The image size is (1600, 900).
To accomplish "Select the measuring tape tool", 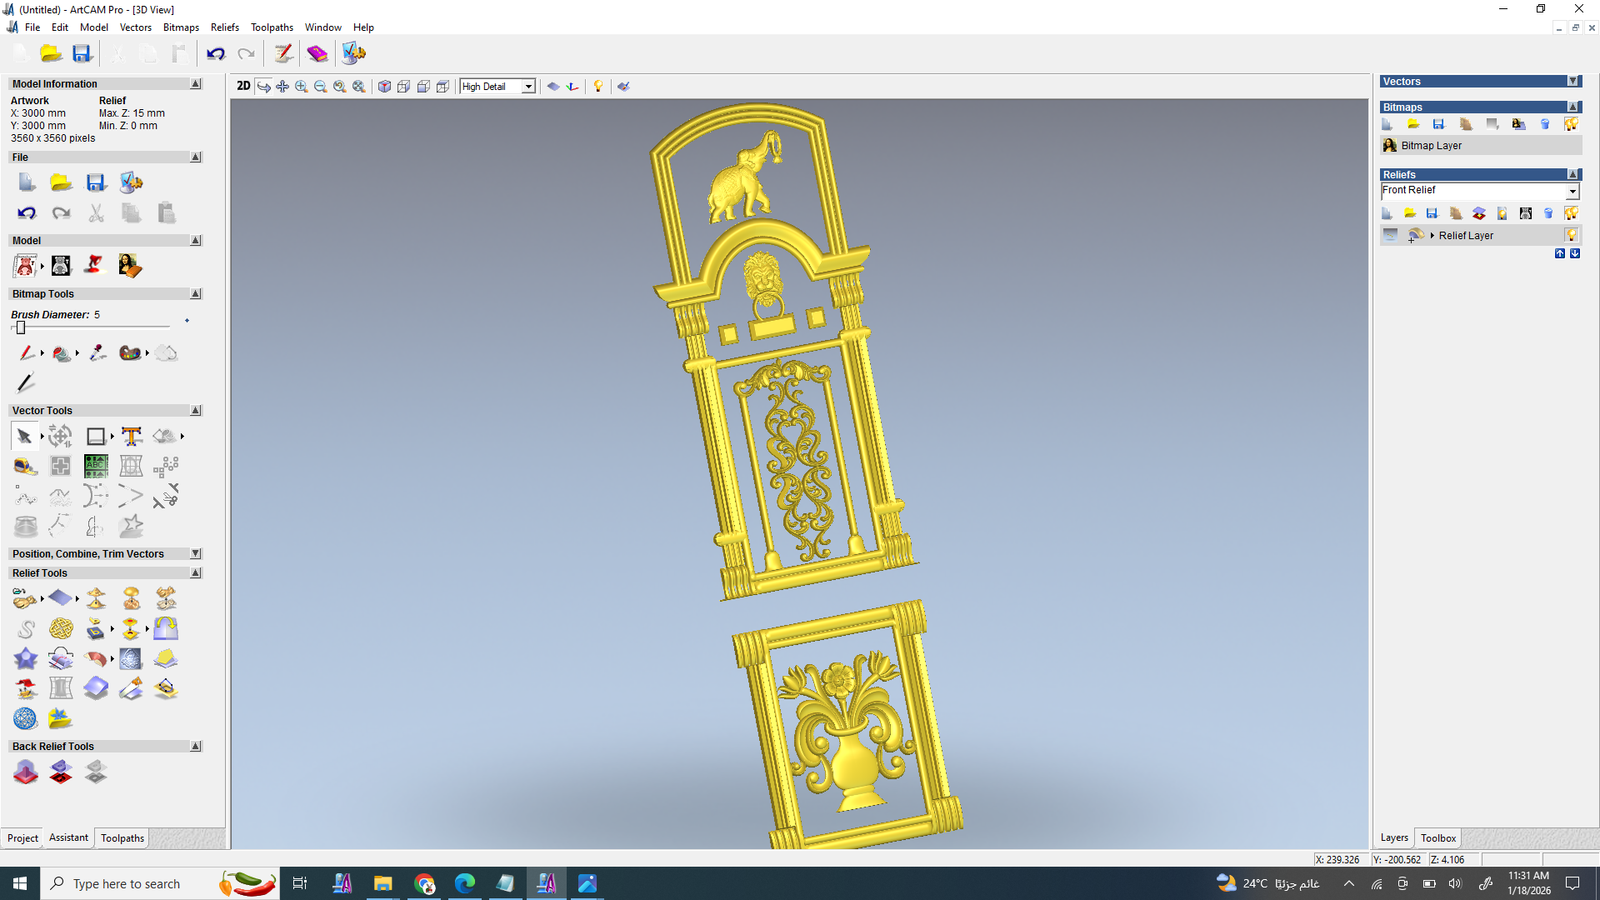I will tap(25, 466).
